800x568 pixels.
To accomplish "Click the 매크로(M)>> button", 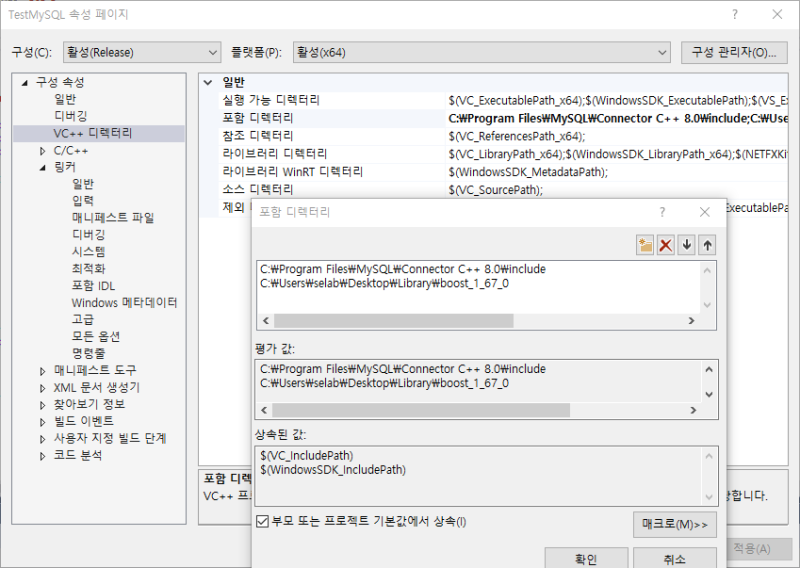I will coord(674,525).
